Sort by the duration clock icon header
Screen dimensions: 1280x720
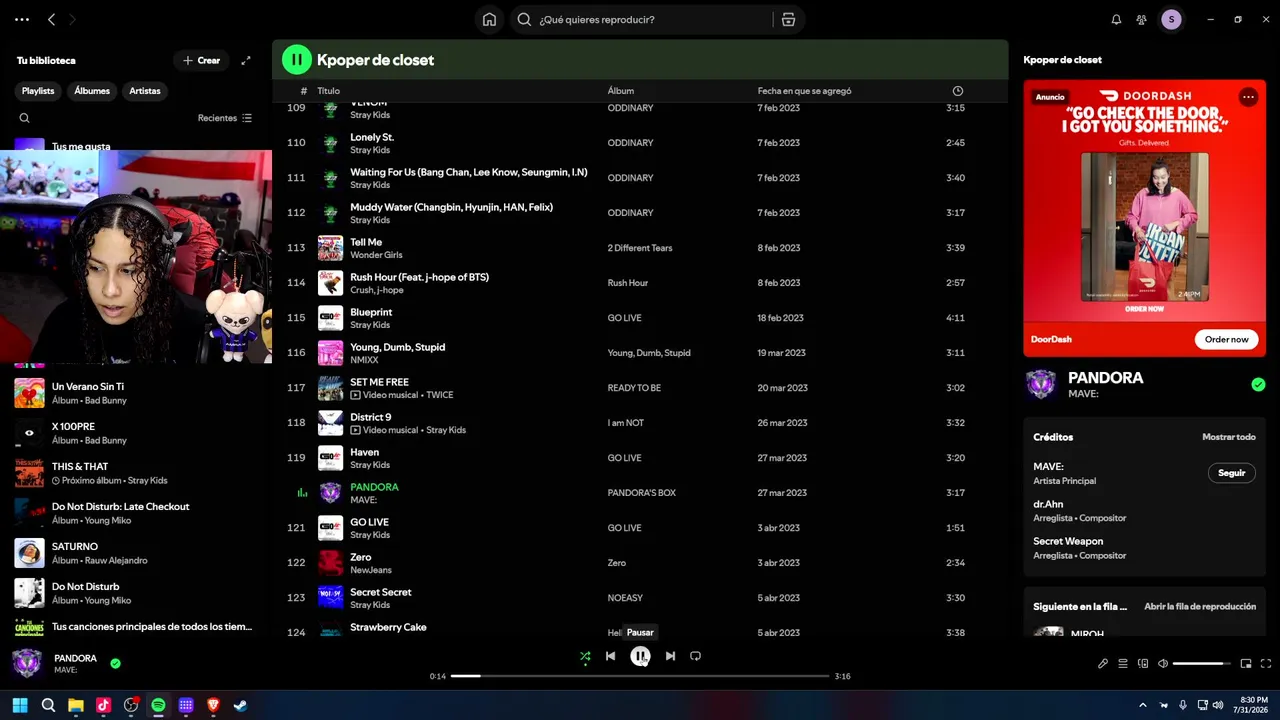tap(958, 91)
